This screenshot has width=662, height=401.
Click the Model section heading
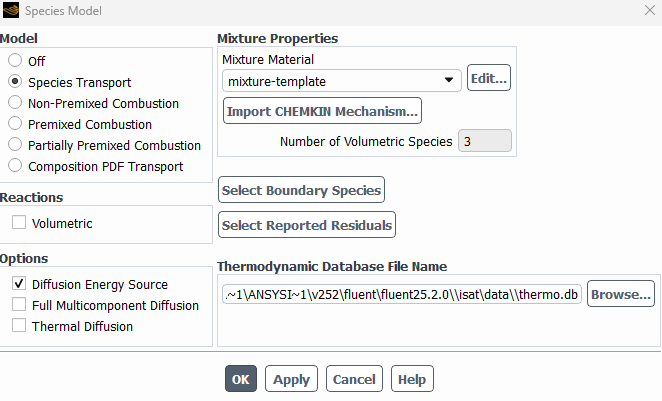[x=19, y=38]
